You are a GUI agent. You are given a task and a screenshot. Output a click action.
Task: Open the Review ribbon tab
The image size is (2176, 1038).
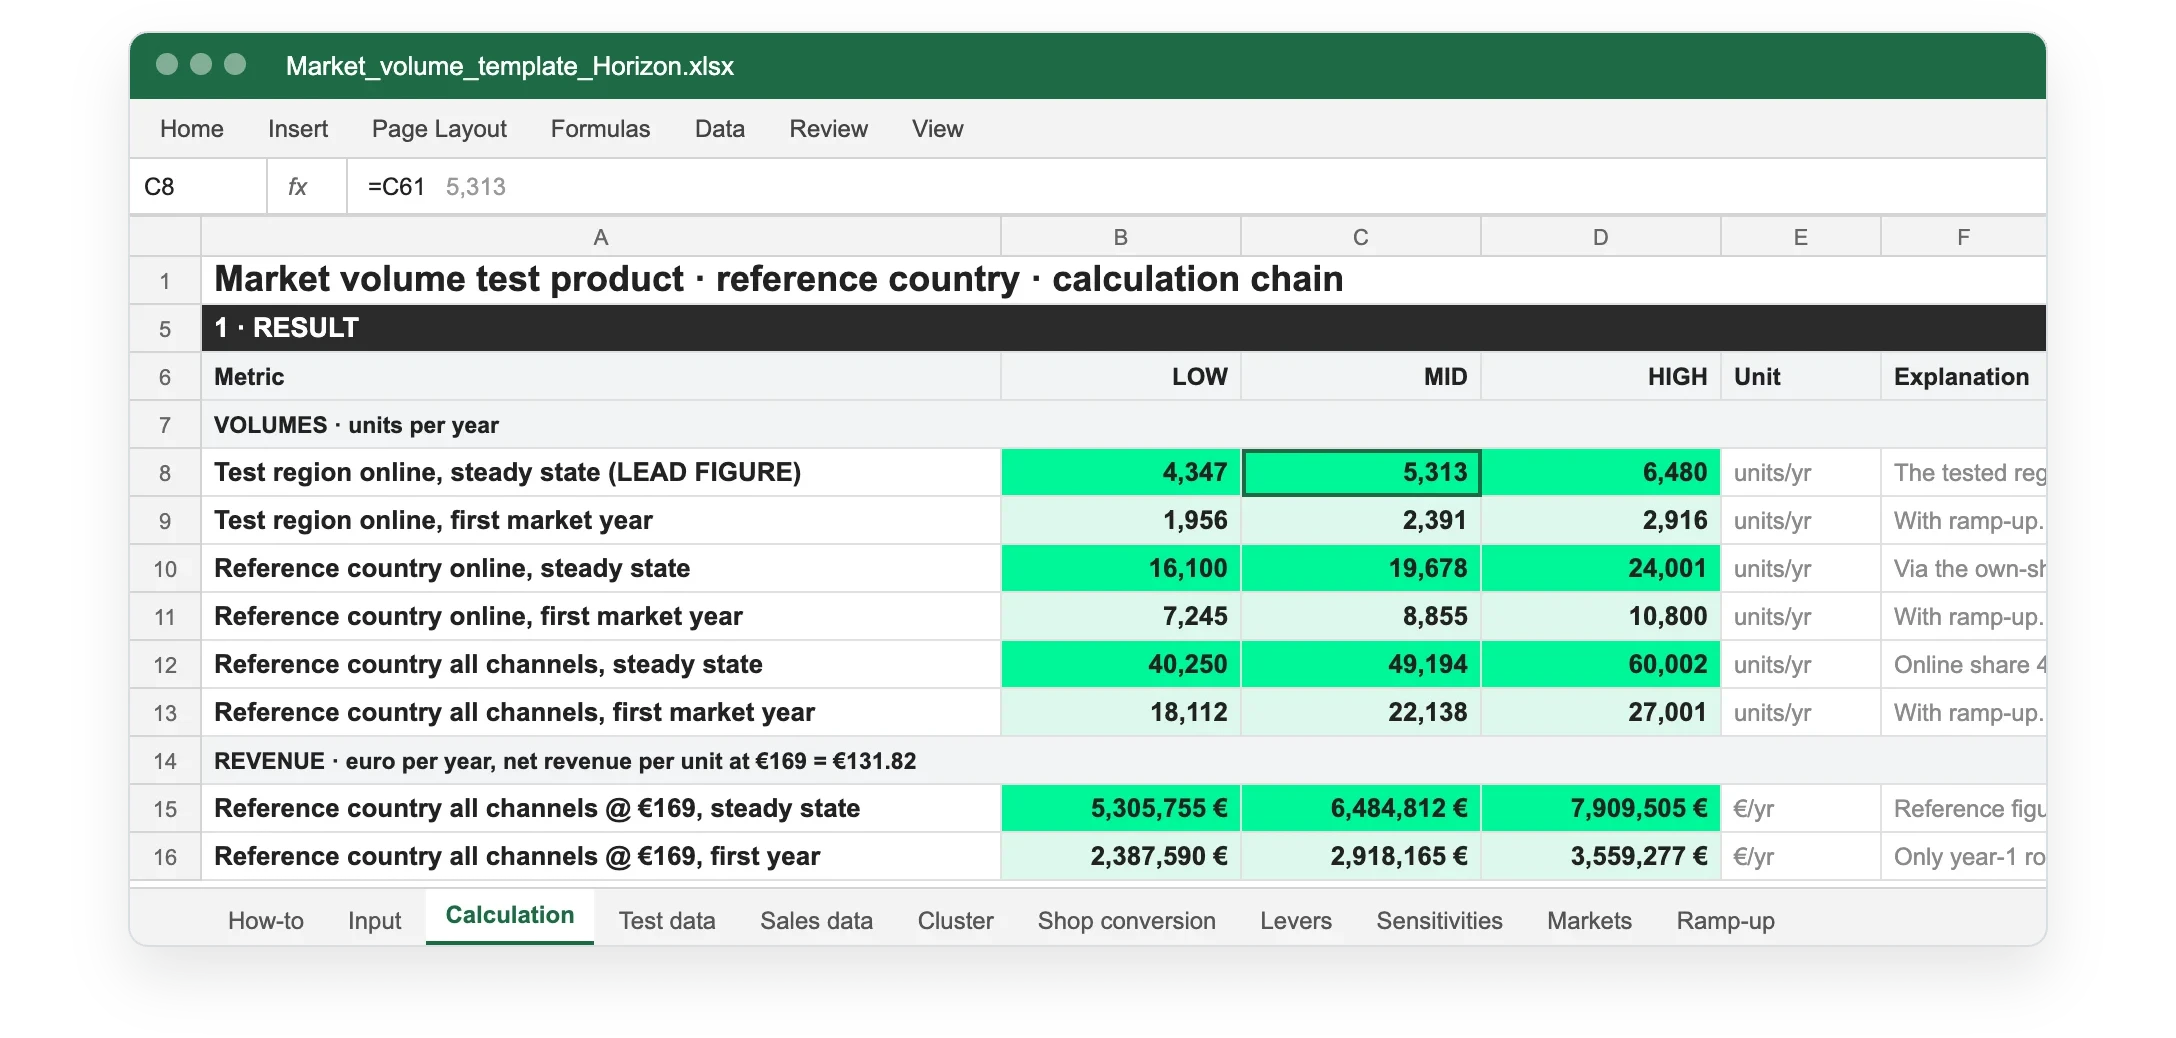[828, 129]
